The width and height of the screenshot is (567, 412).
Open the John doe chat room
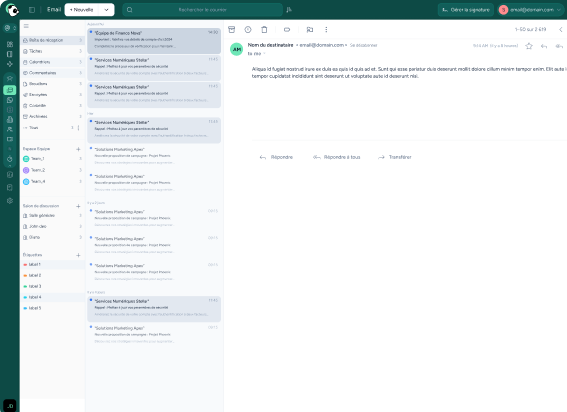point(52,226)
